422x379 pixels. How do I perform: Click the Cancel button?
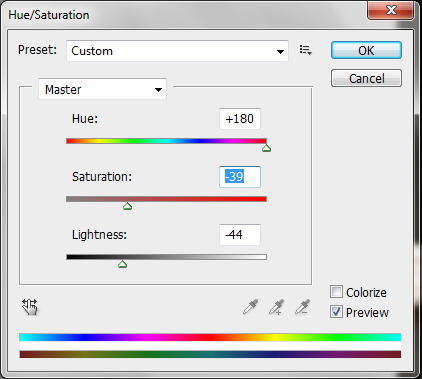pyautogui.click(x=366, y=78)
